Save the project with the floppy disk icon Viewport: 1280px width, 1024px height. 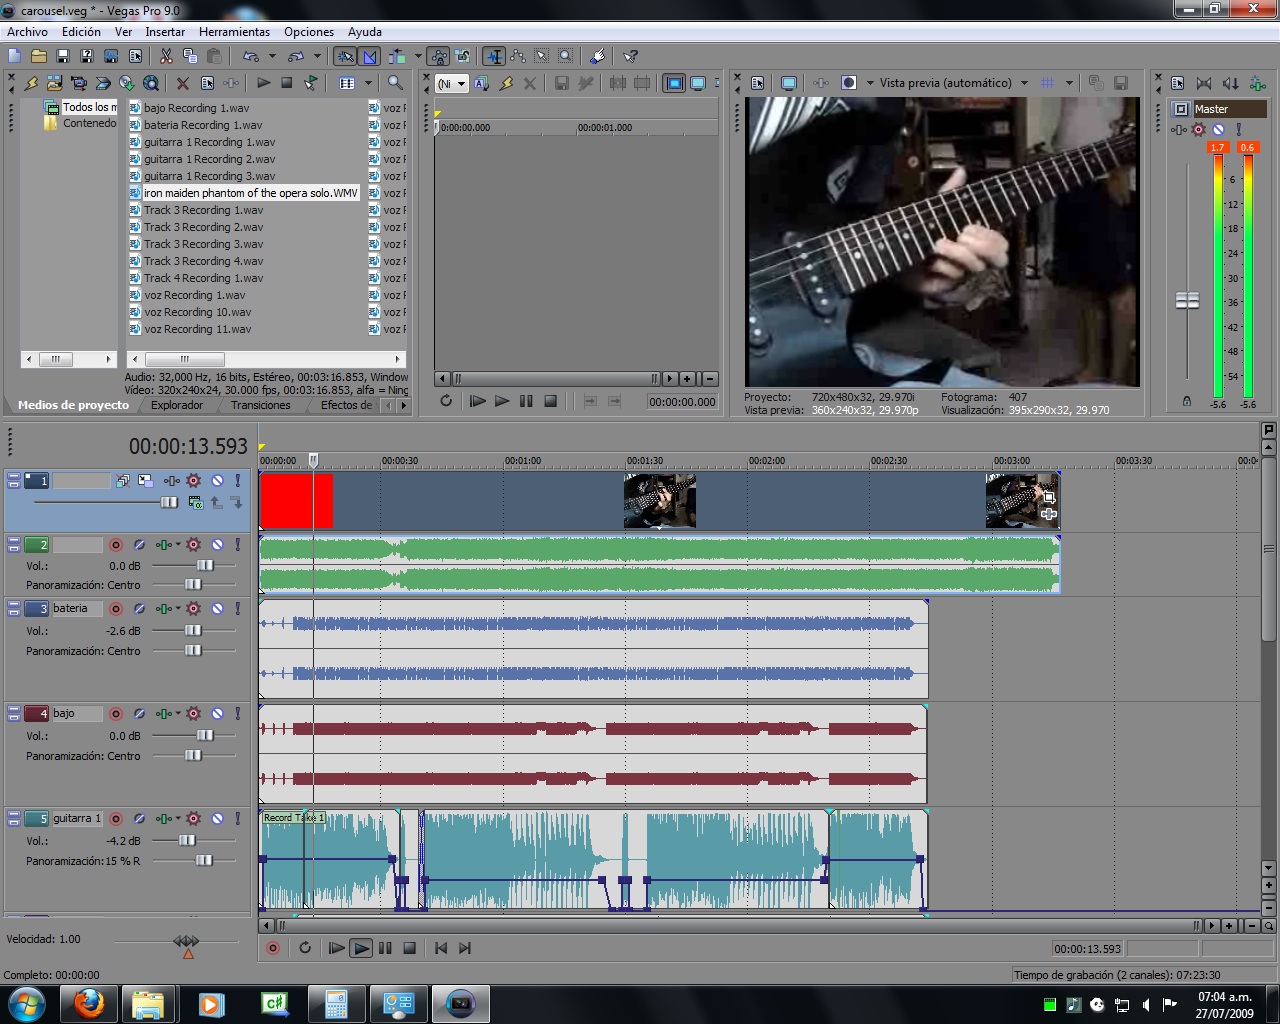coord(62,56)
